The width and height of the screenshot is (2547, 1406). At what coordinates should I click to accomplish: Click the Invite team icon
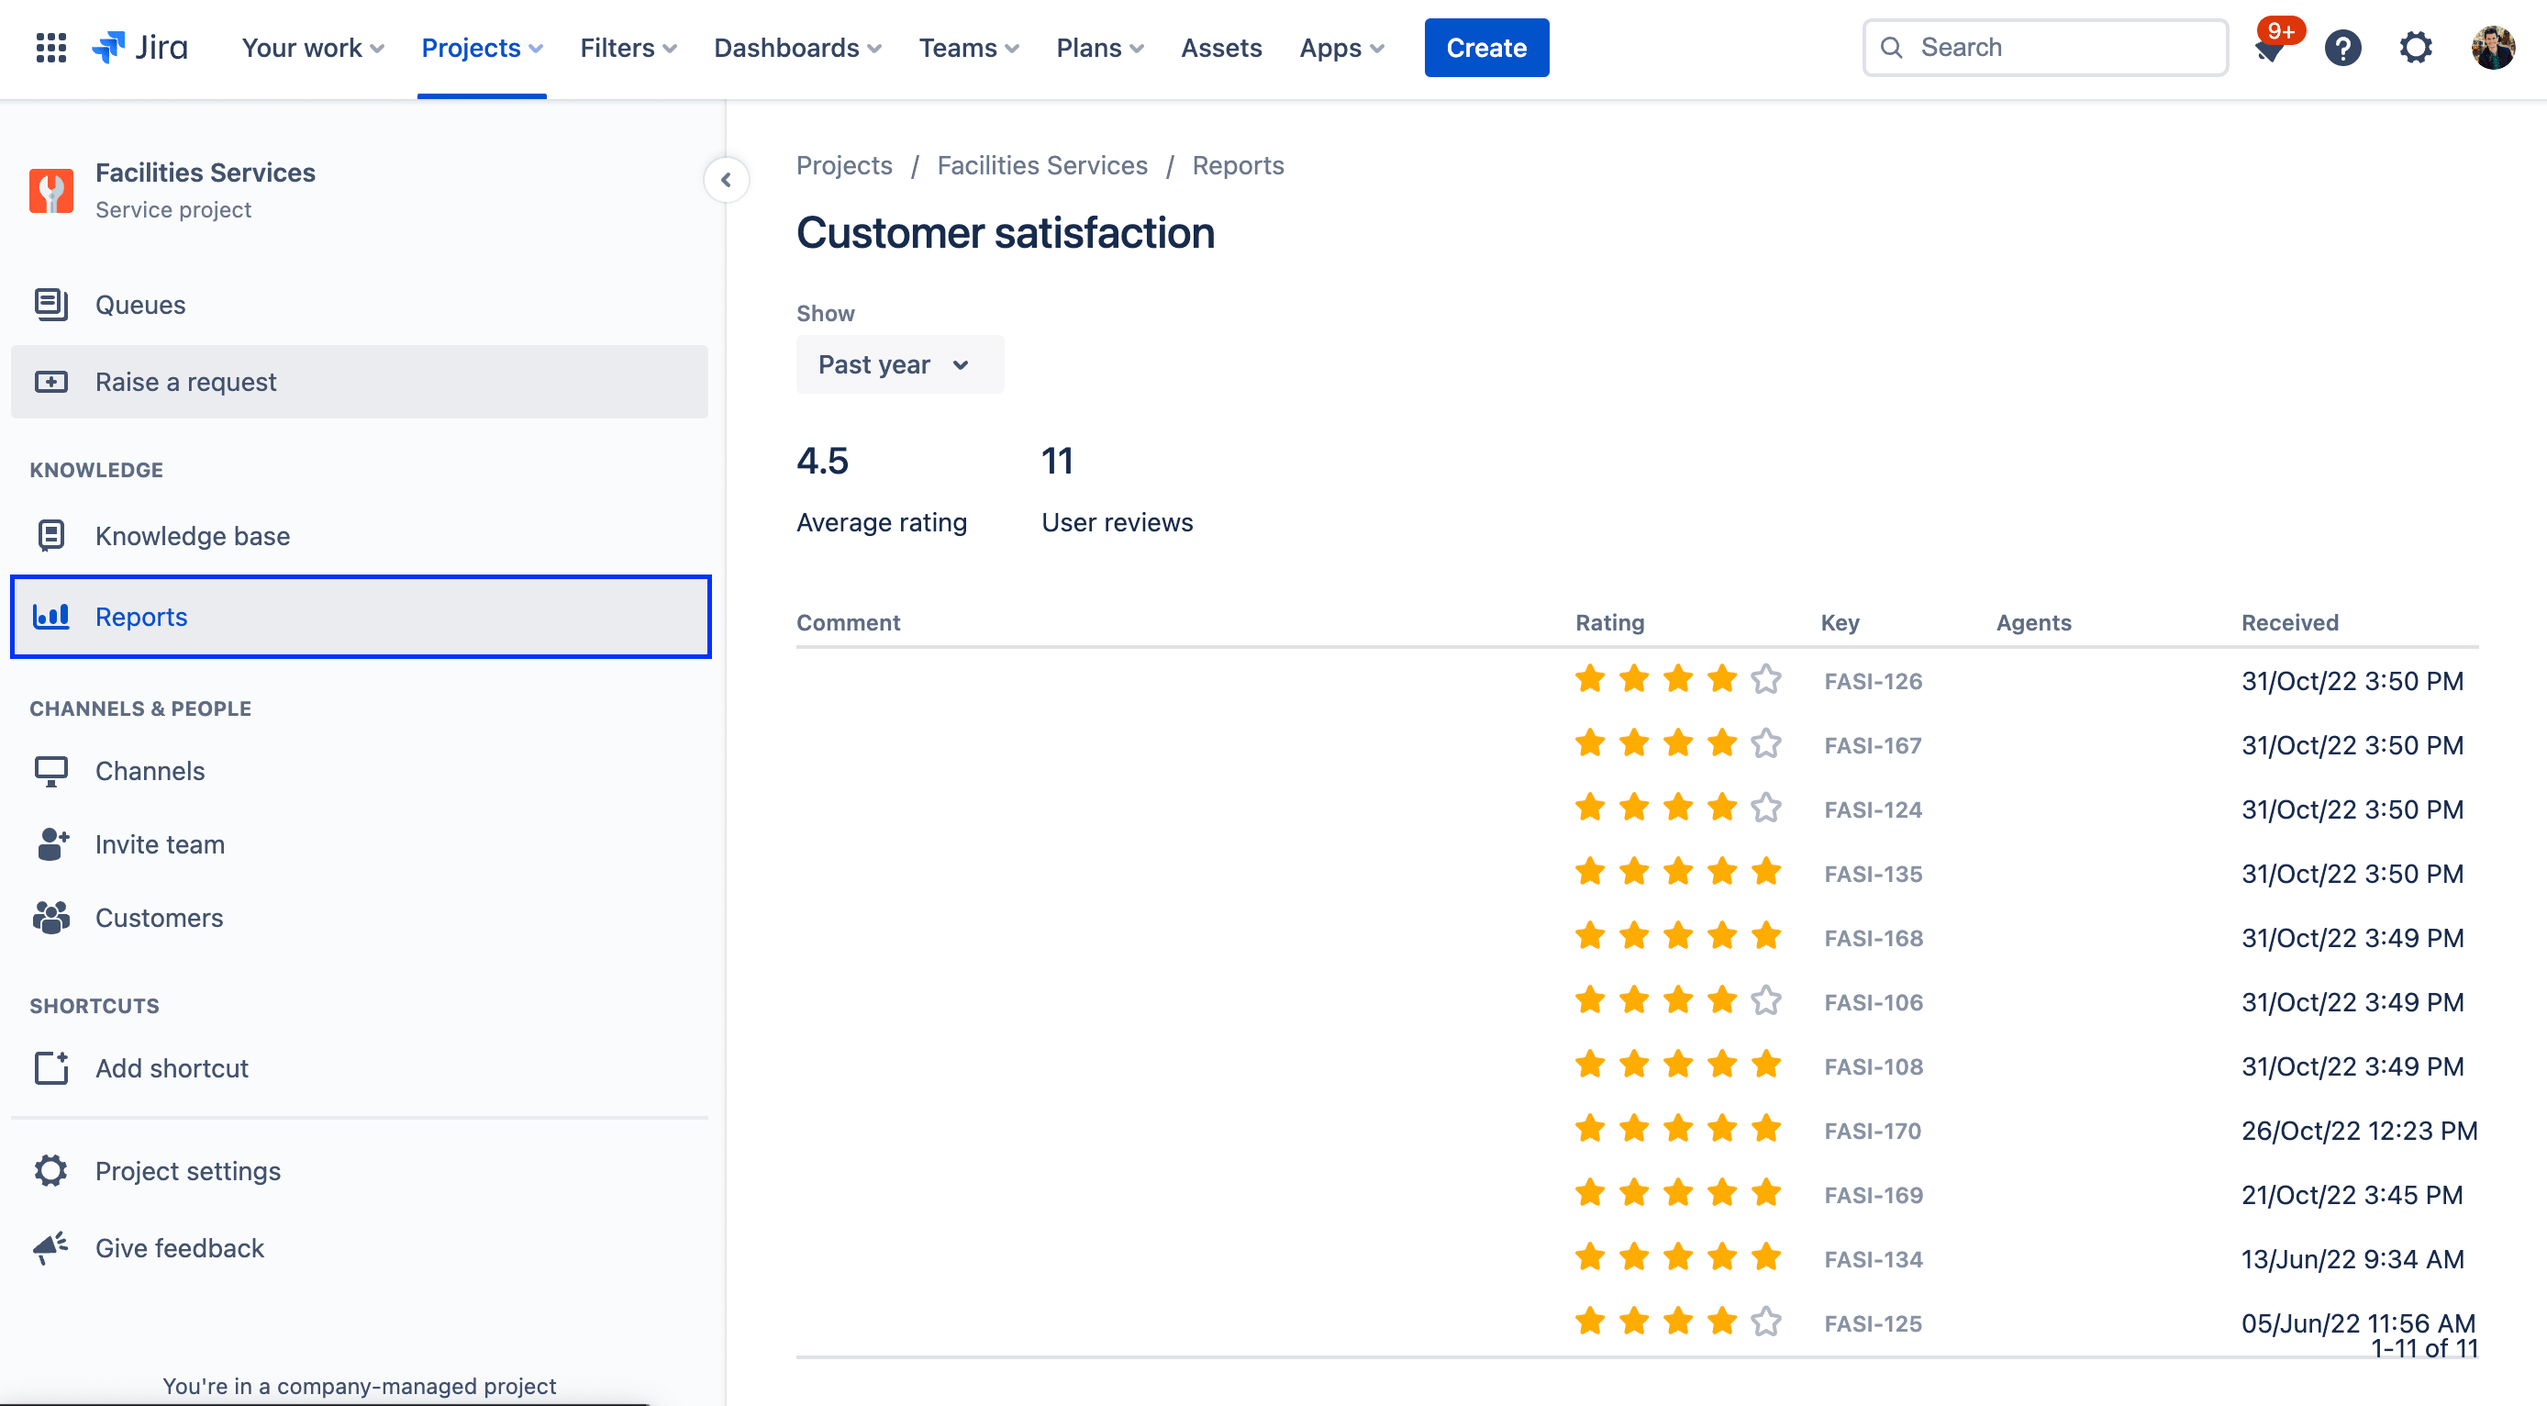[x=50, y=843]
